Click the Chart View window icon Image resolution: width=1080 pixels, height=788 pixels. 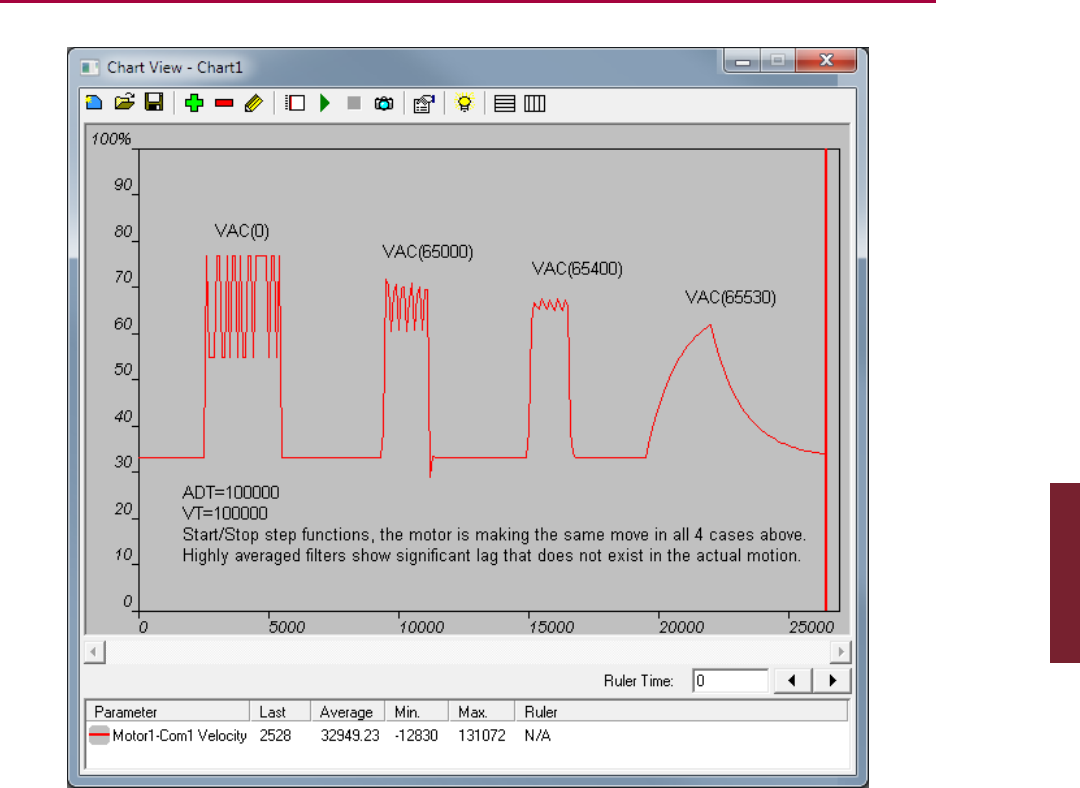pyautogui.click(x=90, y=68)
